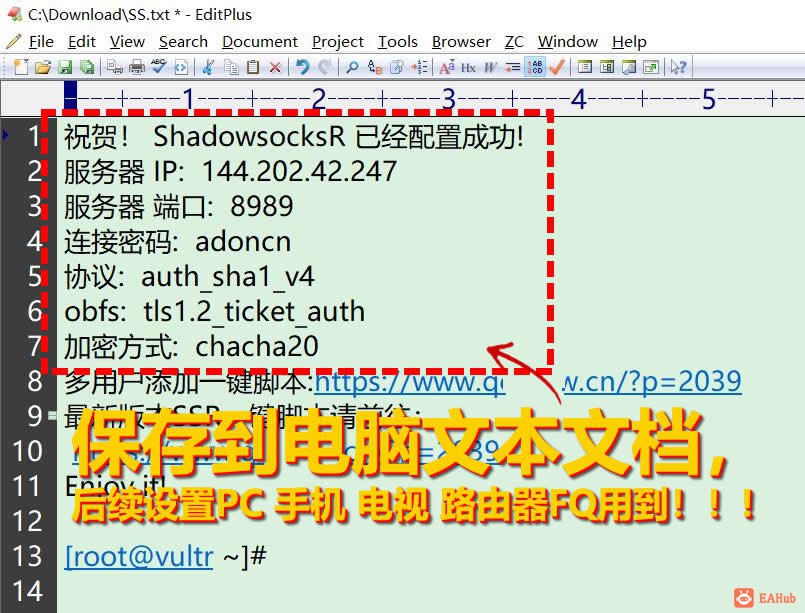Click the text chacha20 on line 7

pos(257,347)
